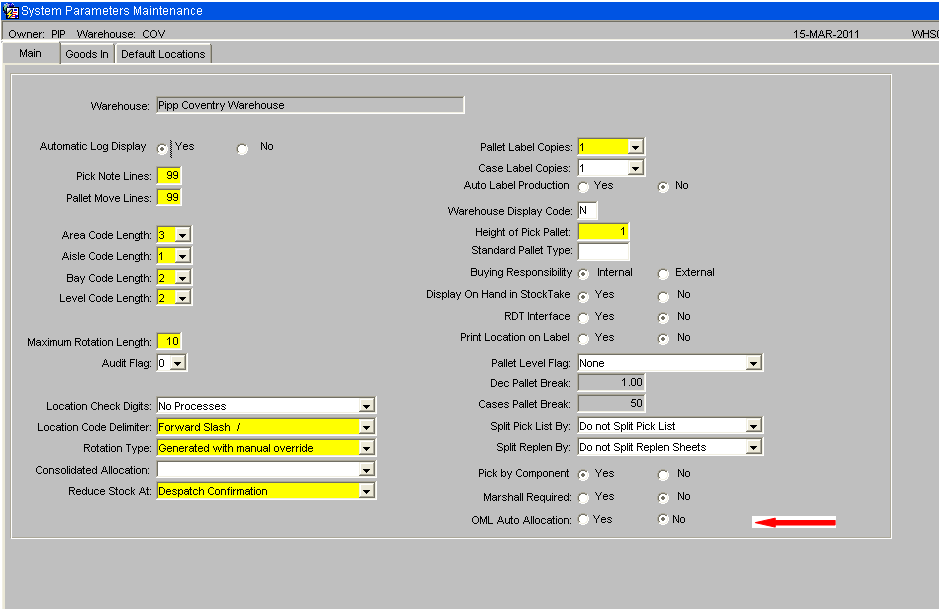Image resolution: width=939 pixels, height=610 pixels.
Task: Click the Standard Pallet Type field
Action: click(x=604, y=251)
